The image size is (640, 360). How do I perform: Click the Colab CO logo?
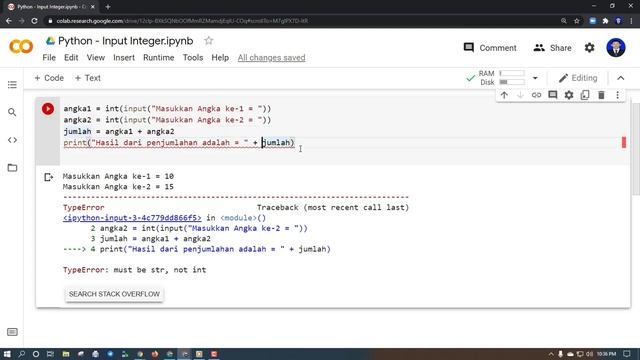pyautogui.click(x=21, y=47)
